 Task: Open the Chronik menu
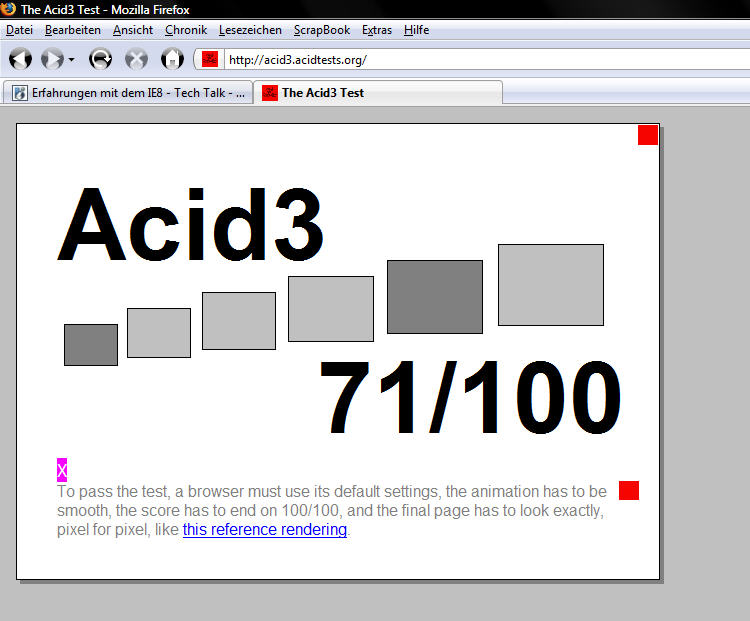pyautogui.click(x=186, y=30)
